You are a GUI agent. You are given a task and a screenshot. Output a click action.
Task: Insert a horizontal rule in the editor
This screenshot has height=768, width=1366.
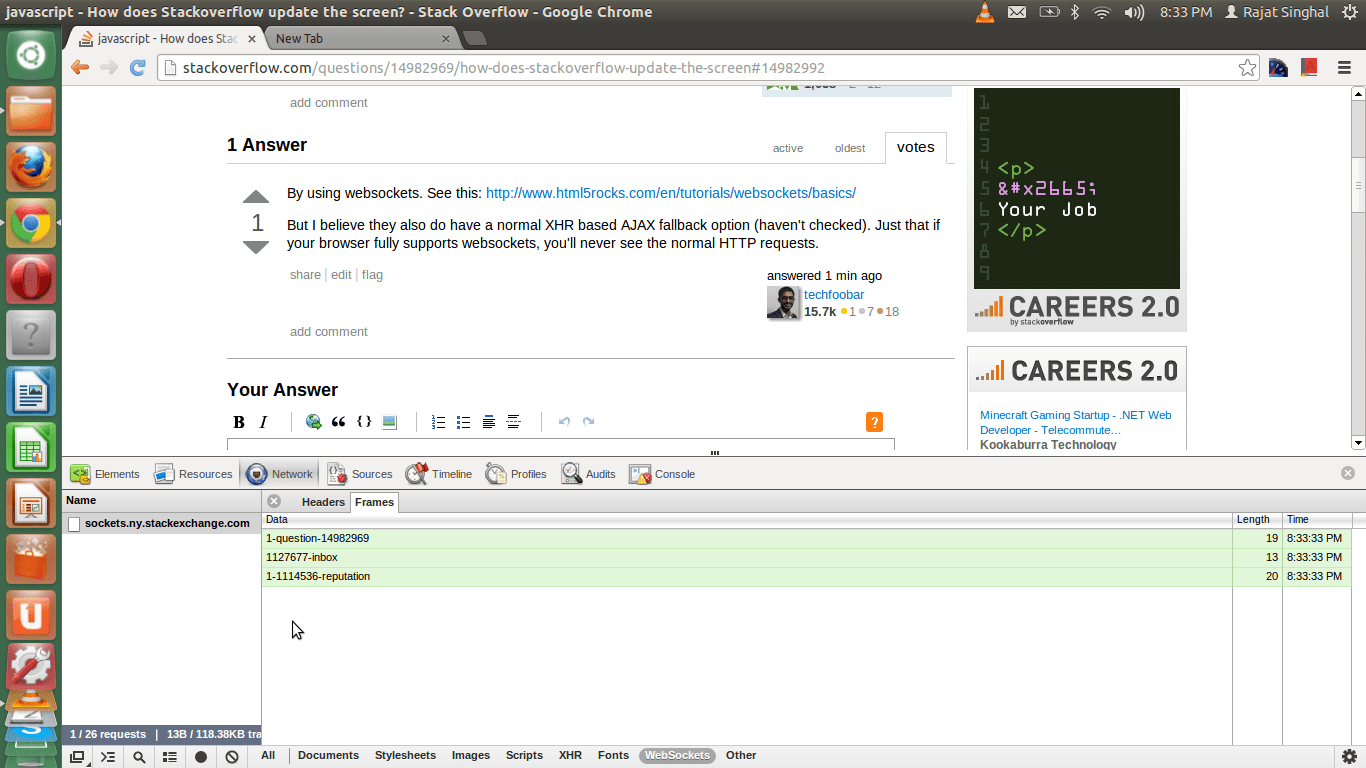tap(514, 422)
